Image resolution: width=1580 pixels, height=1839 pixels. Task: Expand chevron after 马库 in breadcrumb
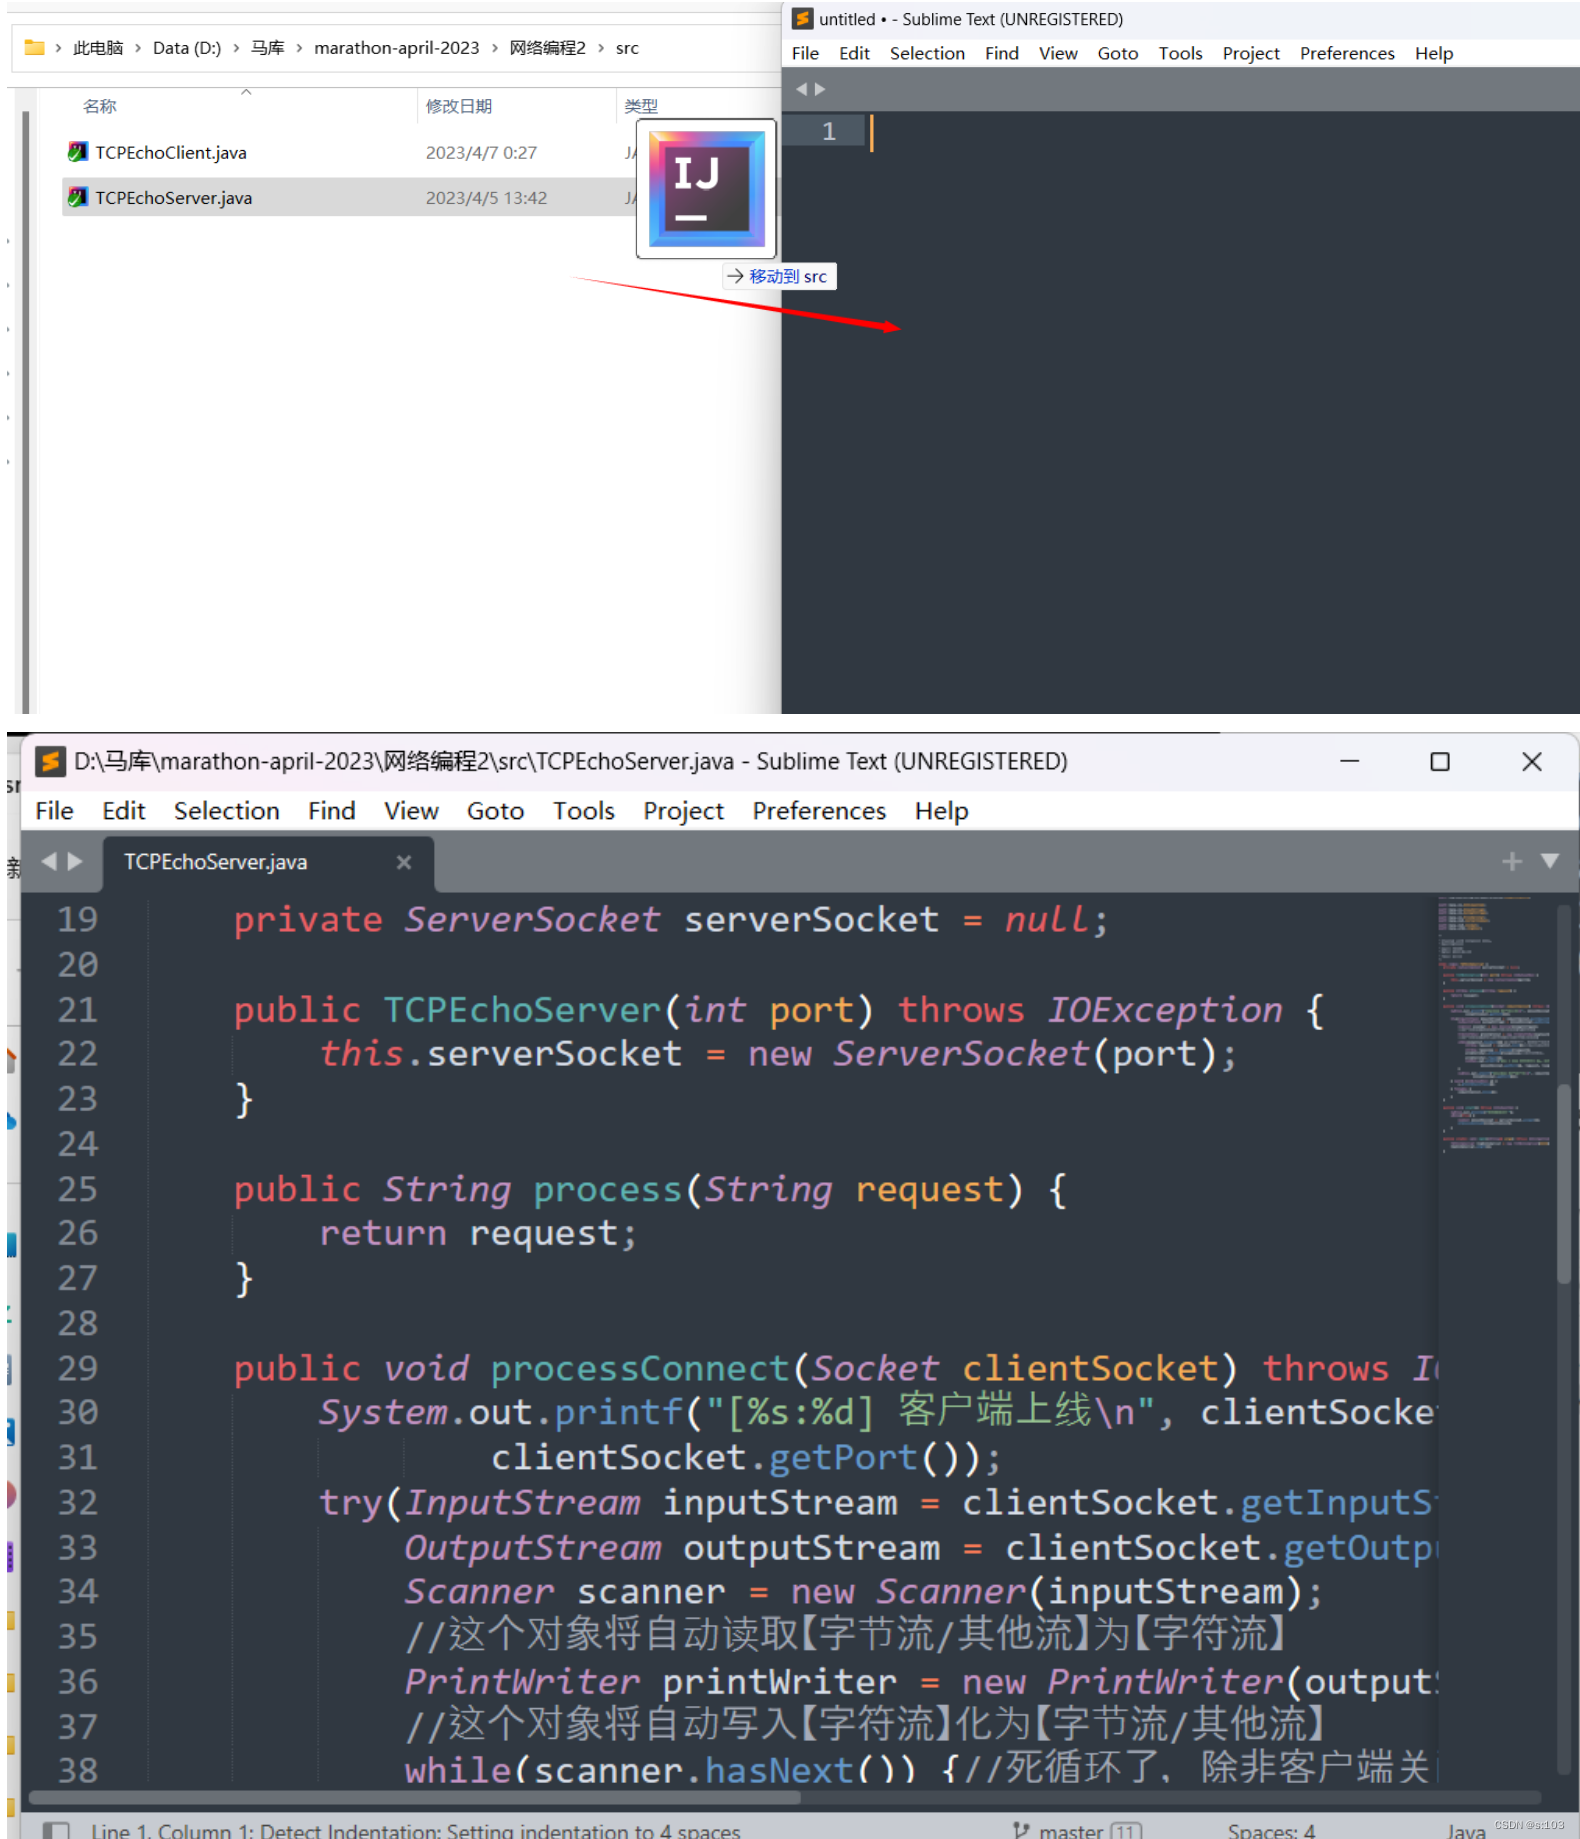(x=299, y=48)
